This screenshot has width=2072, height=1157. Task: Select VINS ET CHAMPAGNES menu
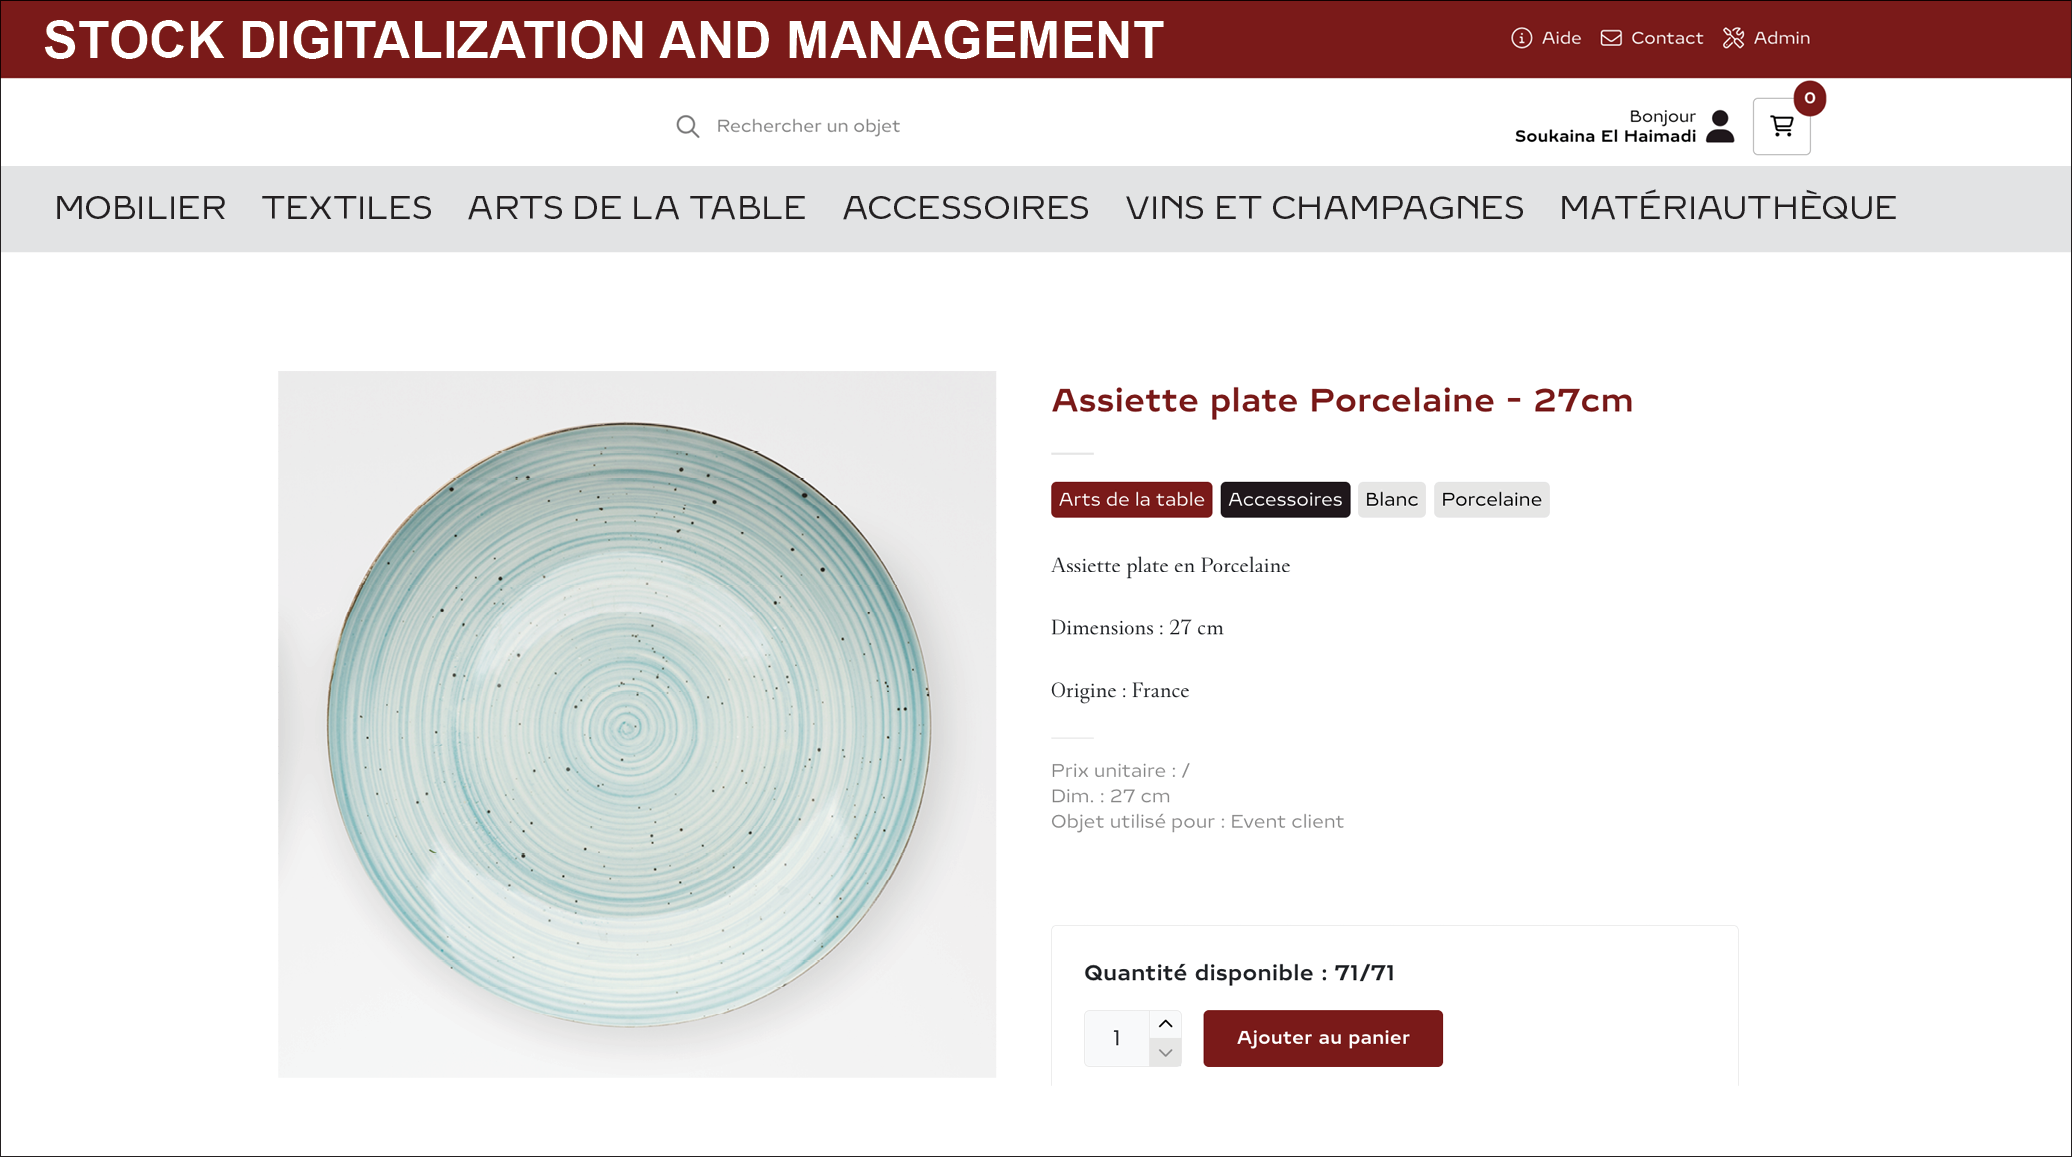click(1324, 208)
